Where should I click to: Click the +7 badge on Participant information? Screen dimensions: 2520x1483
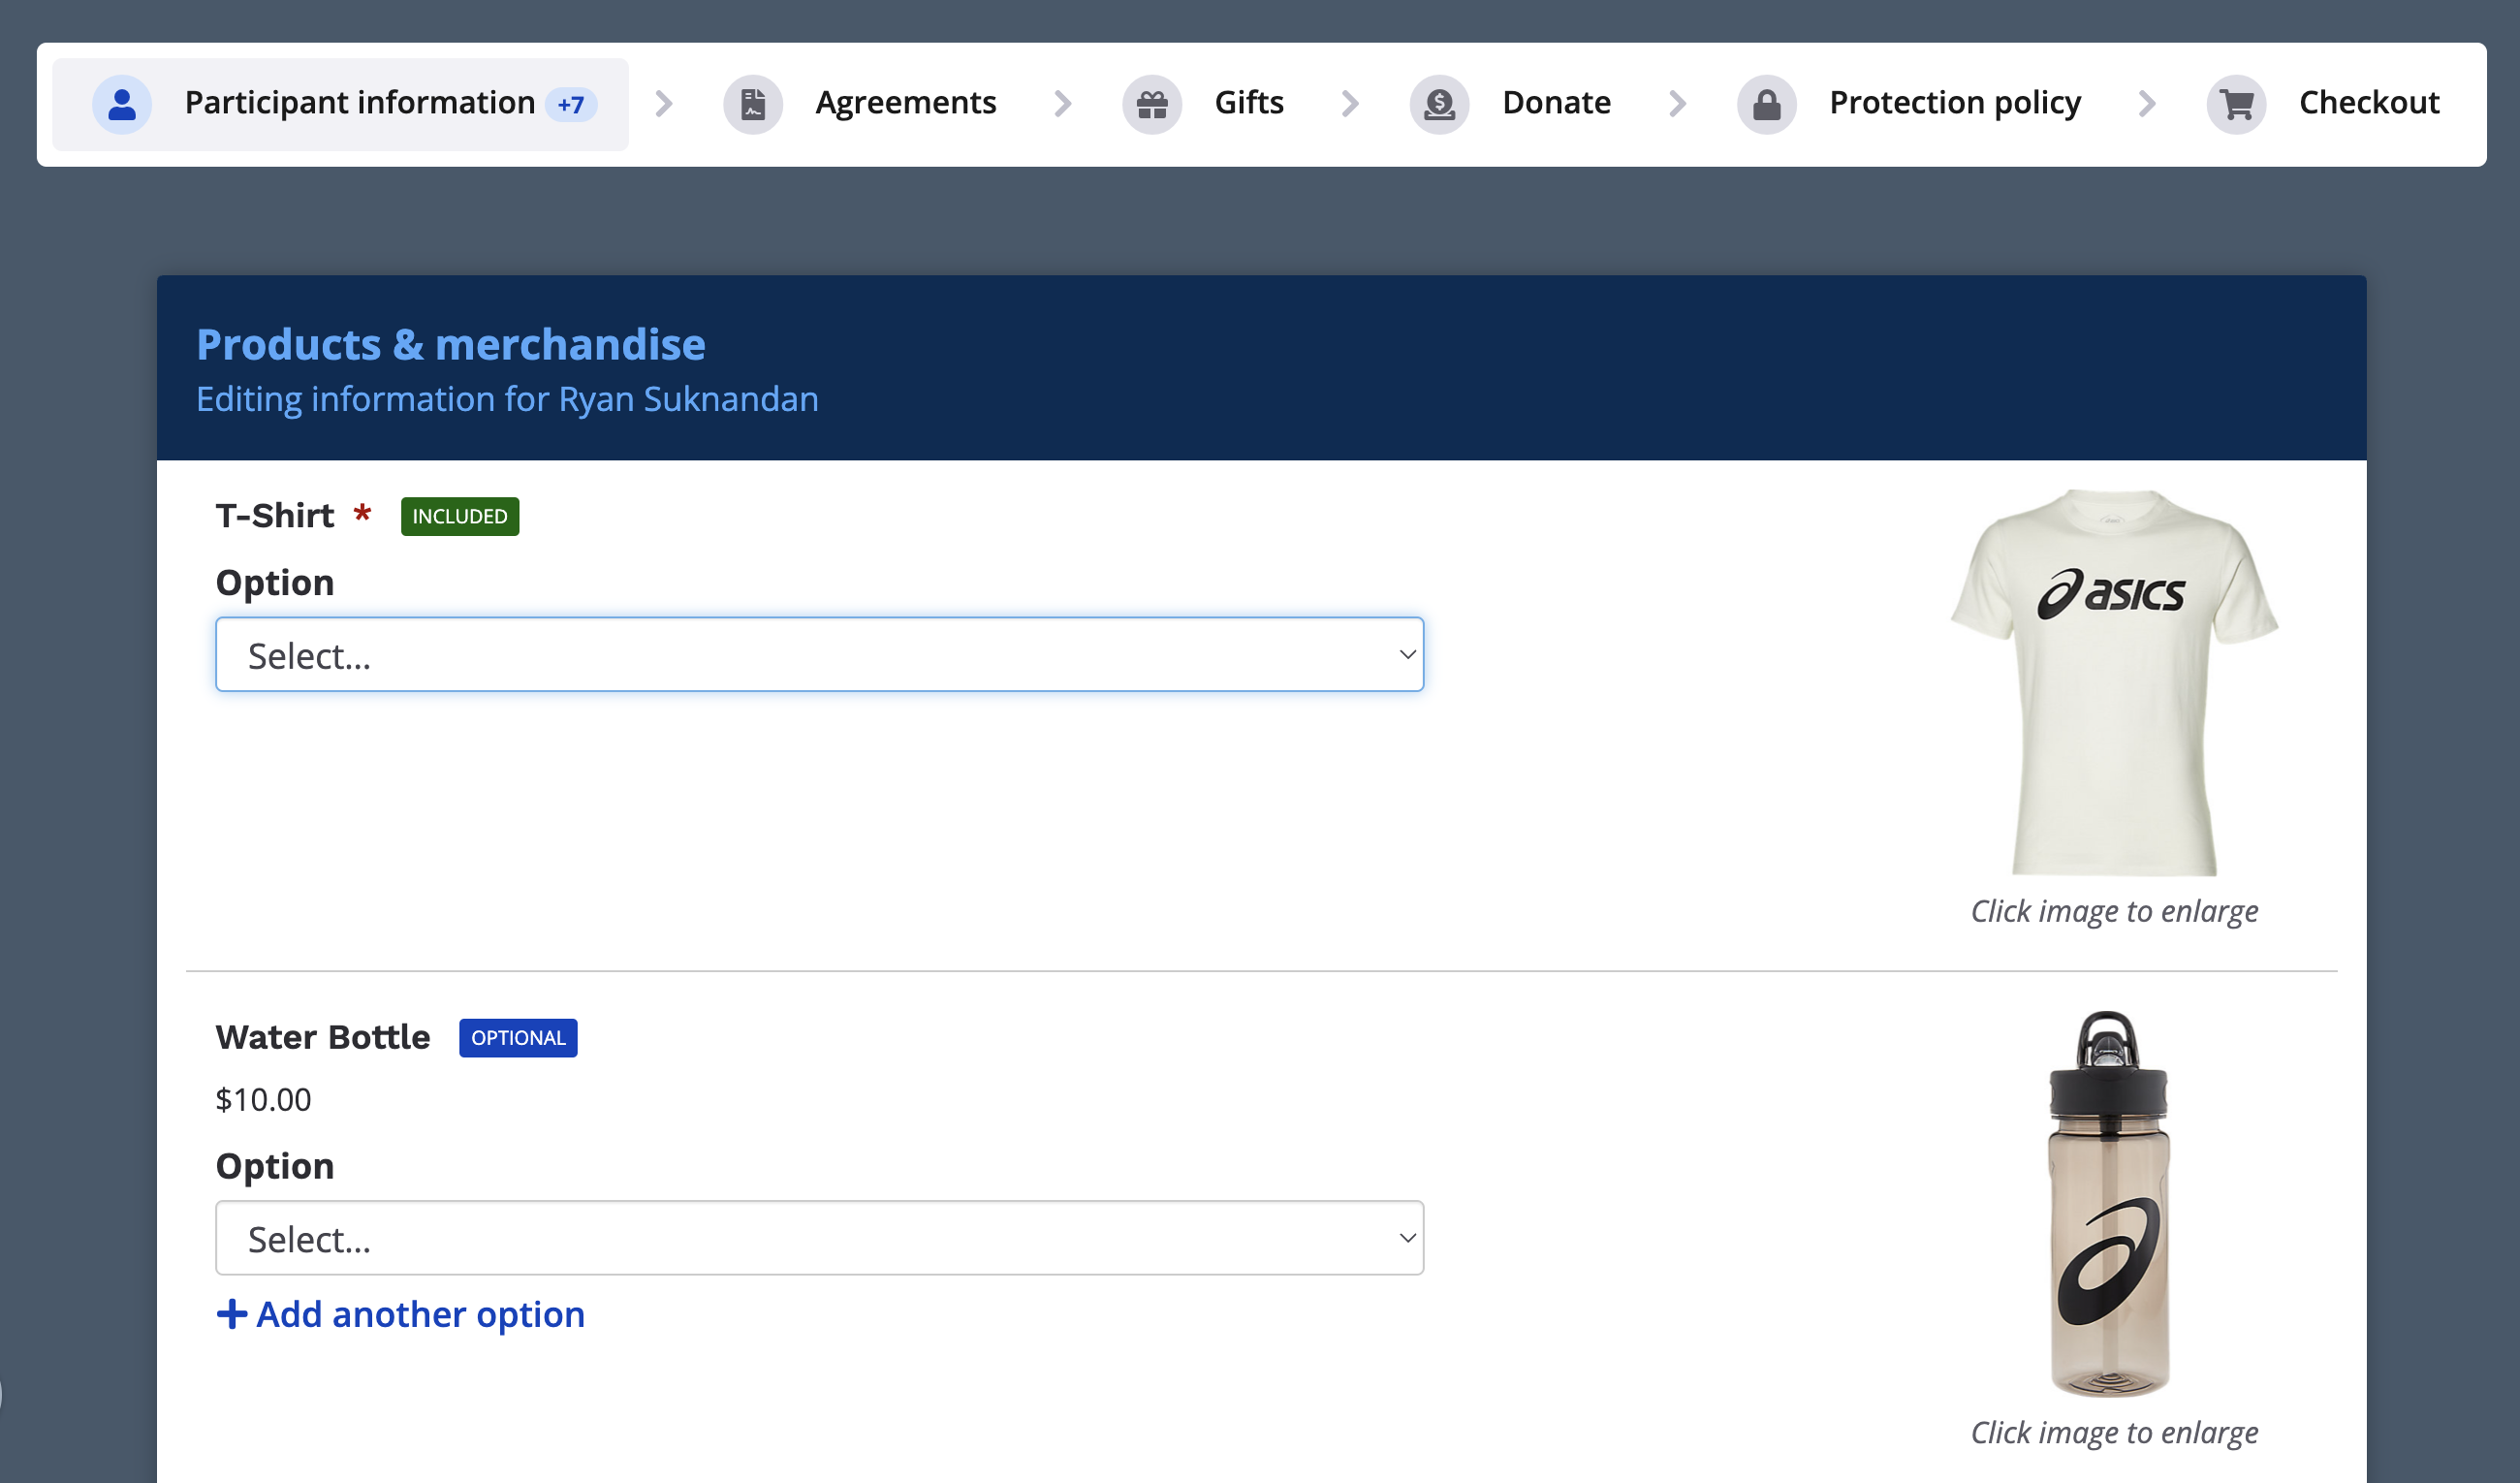click(x=571, y=105)
